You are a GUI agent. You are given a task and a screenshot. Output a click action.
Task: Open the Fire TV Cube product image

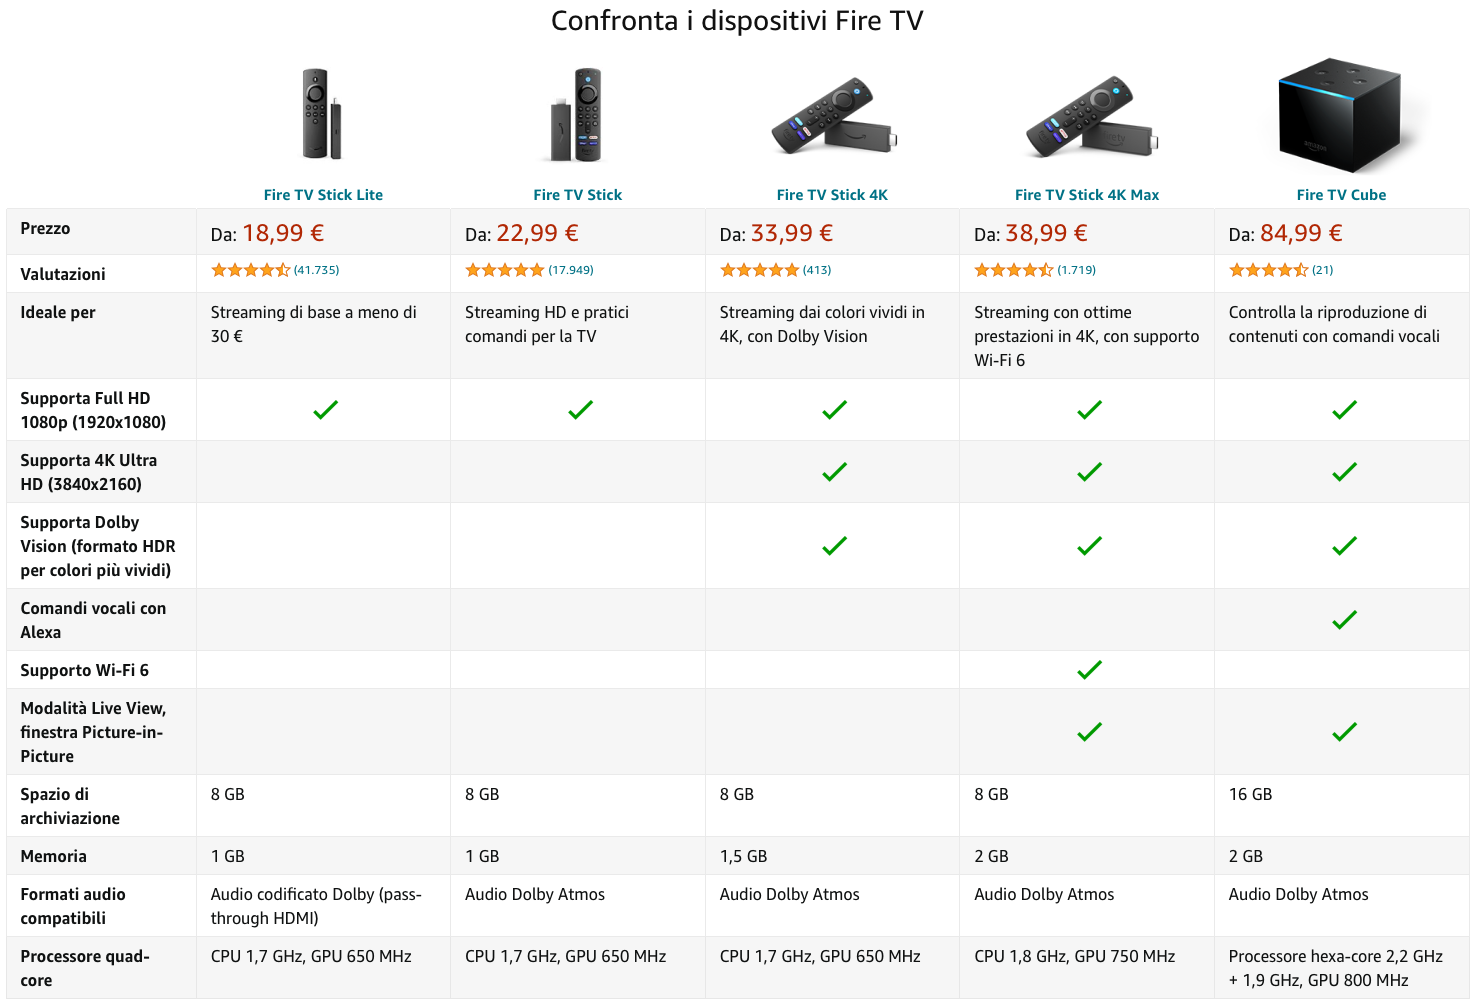1341,115
